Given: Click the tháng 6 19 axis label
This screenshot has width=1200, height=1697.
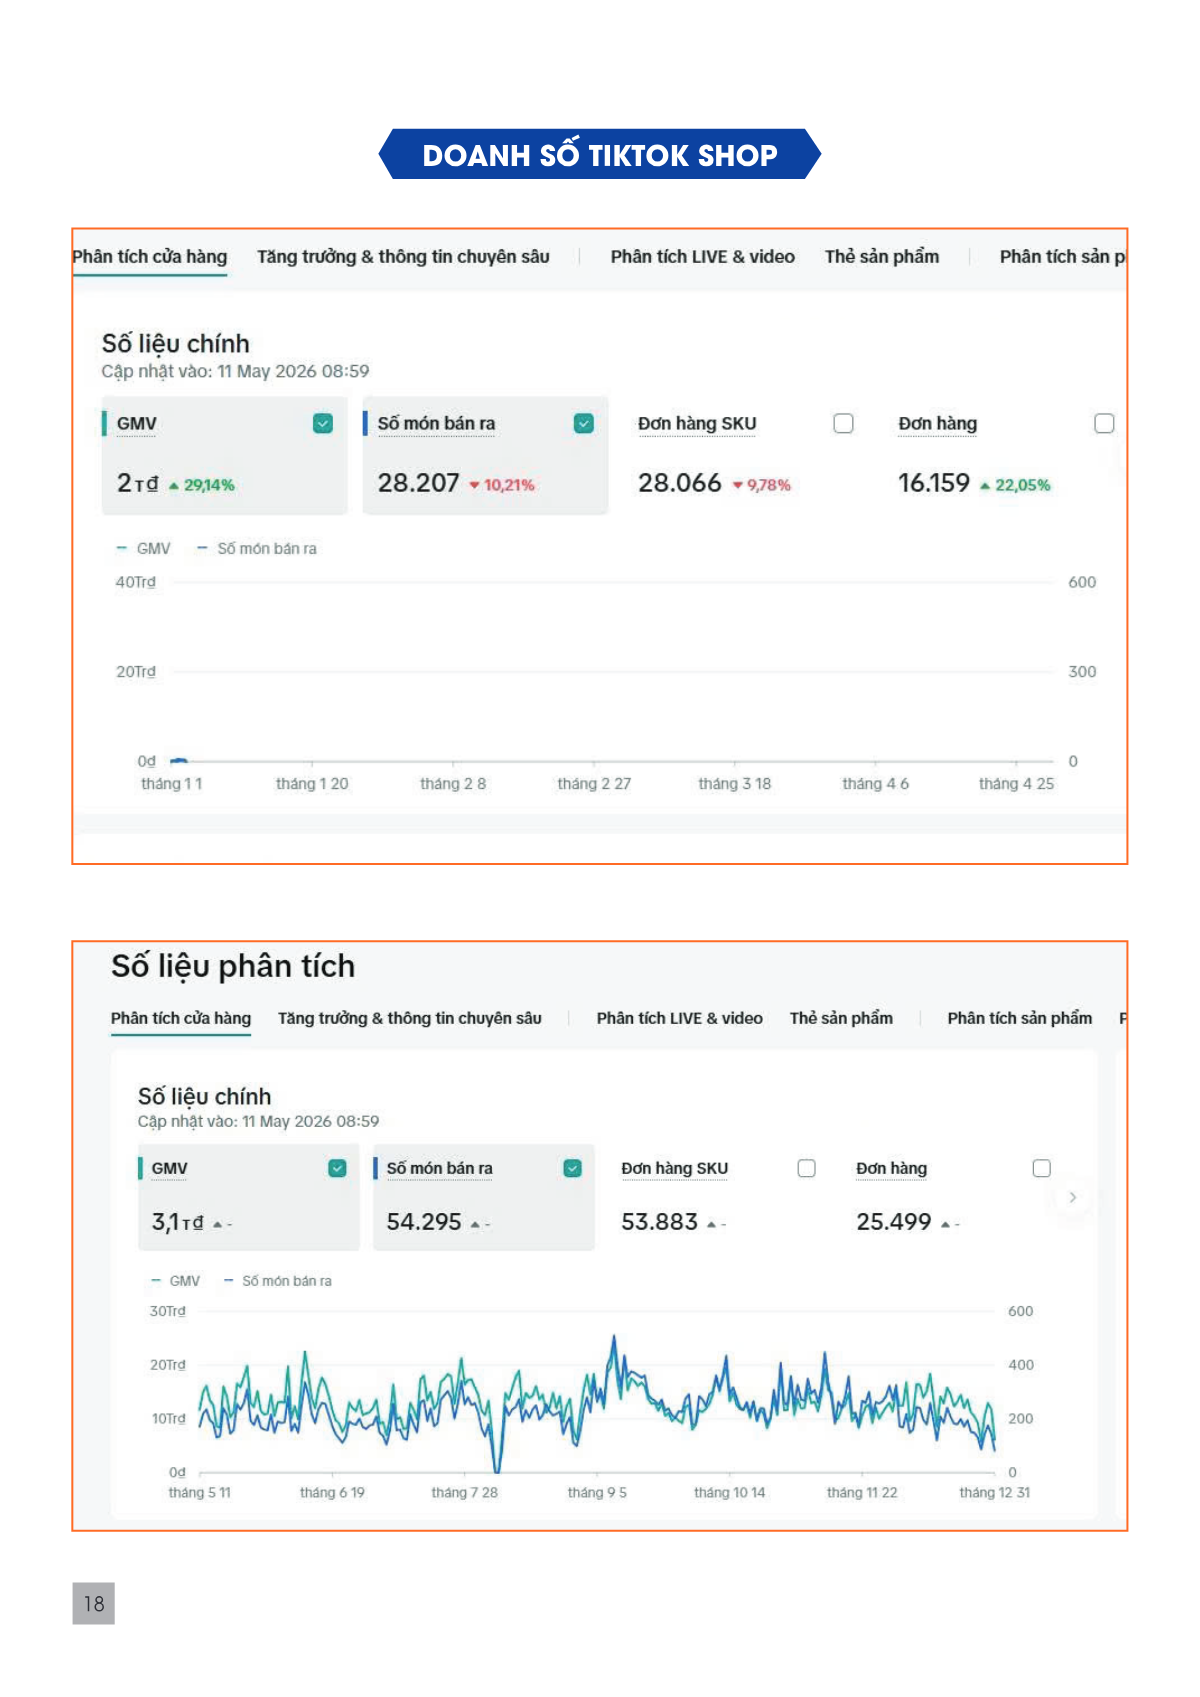Looking at the screenshot, I should pos(332,1492).
